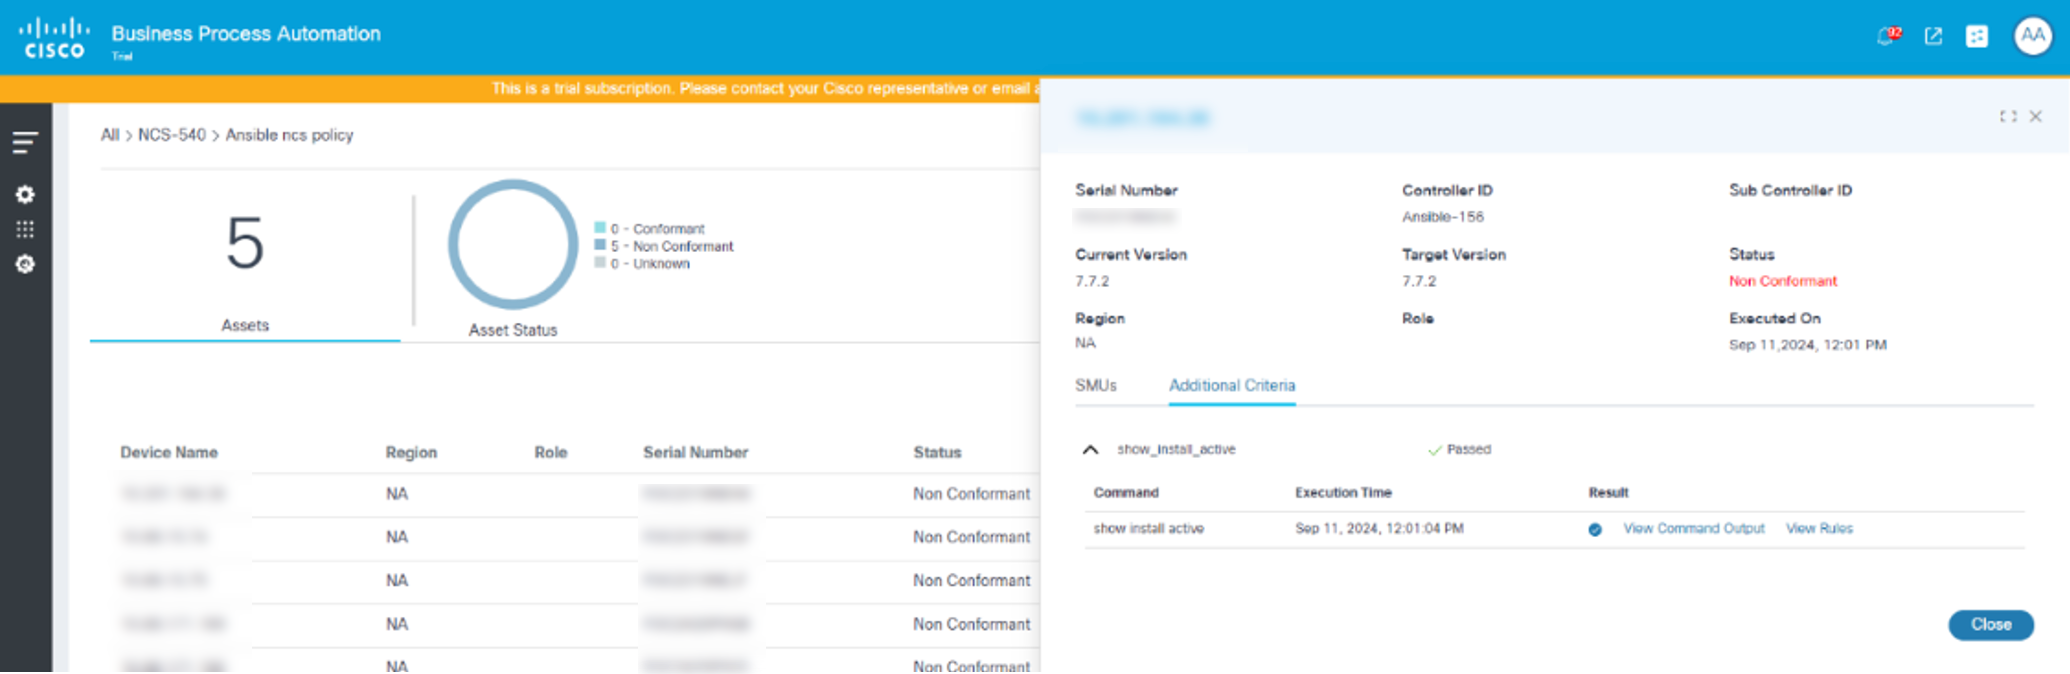This screenshot has width=2070, height=674.
Task: Click the Cisco logo
Action: click(x=54, y=38)
